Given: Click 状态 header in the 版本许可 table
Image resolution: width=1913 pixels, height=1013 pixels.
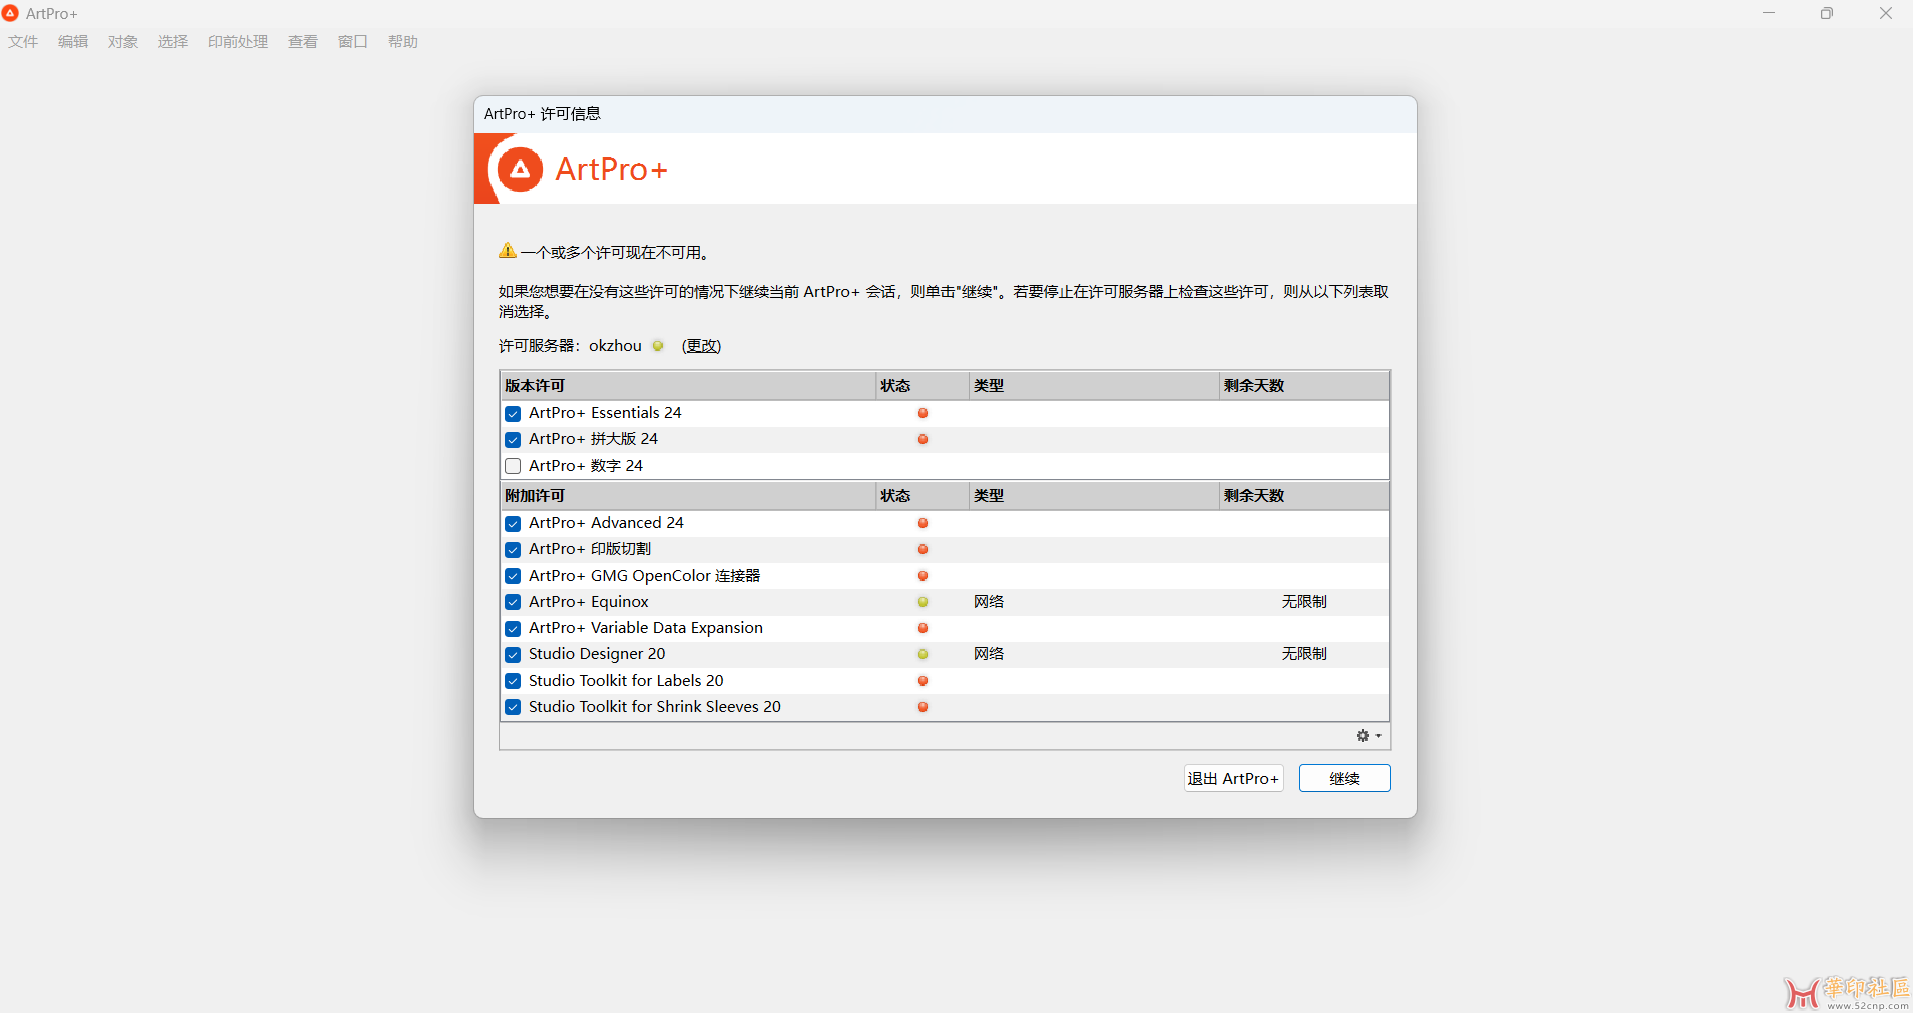Looking at the screenshot, I should tap(922, 385).
